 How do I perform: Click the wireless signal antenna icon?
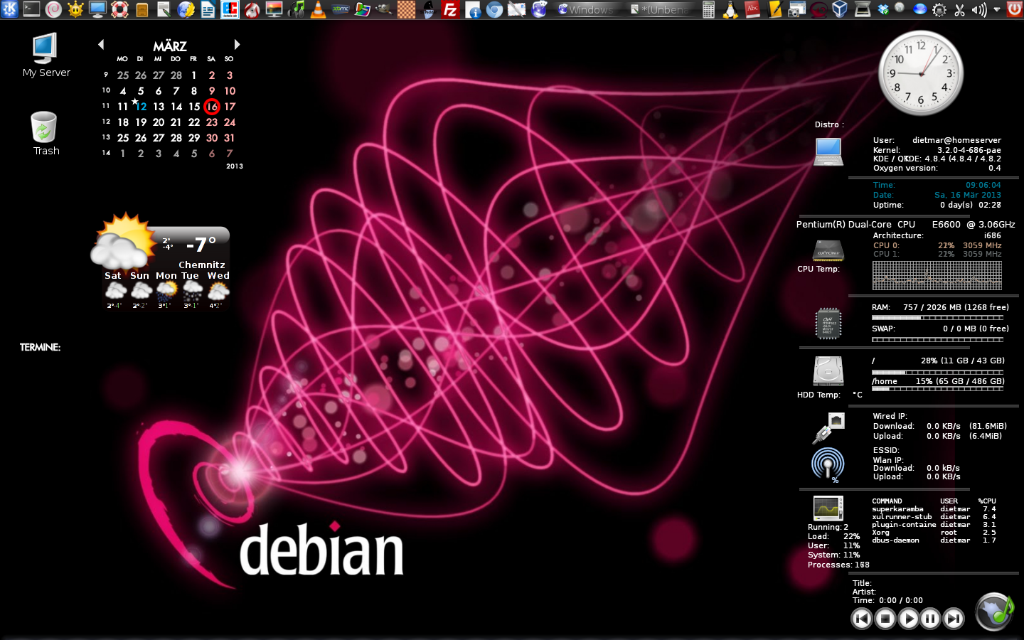(827, 465)
